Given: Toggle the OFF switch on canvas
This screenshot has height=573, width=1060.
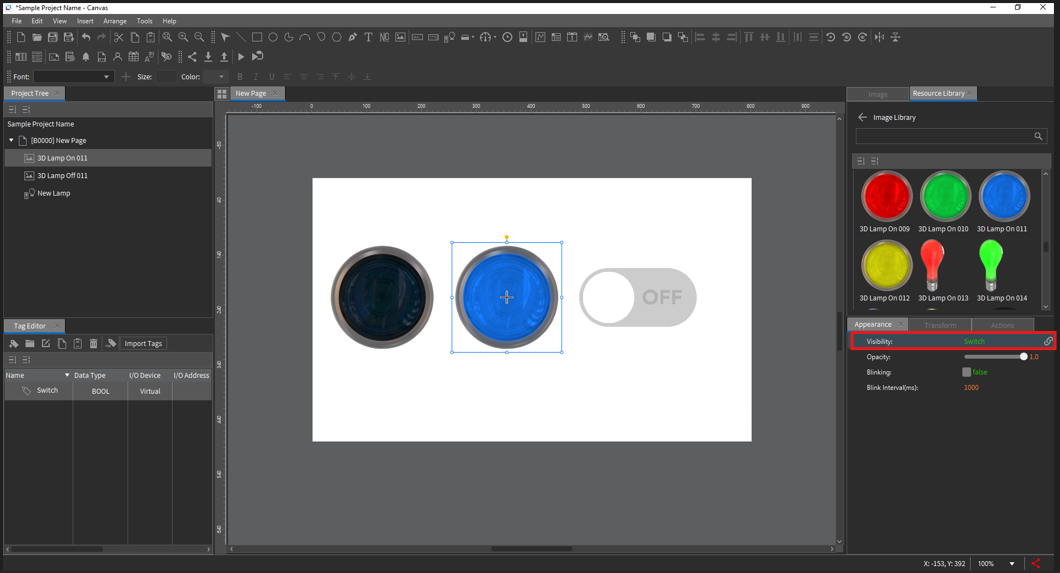Looking at the screenshot, I should (x=638, y=297).
